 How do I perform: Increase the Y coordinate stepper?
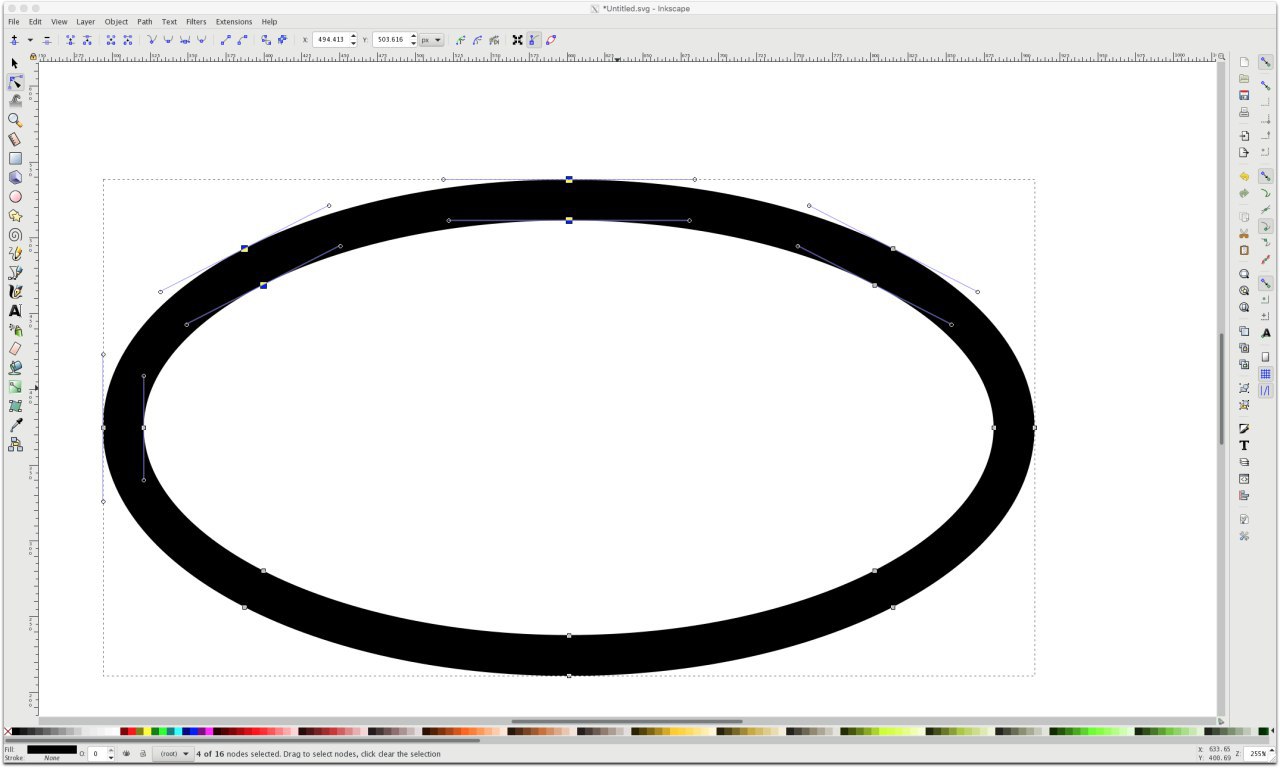pyautogui.click(x=414, y=37)
